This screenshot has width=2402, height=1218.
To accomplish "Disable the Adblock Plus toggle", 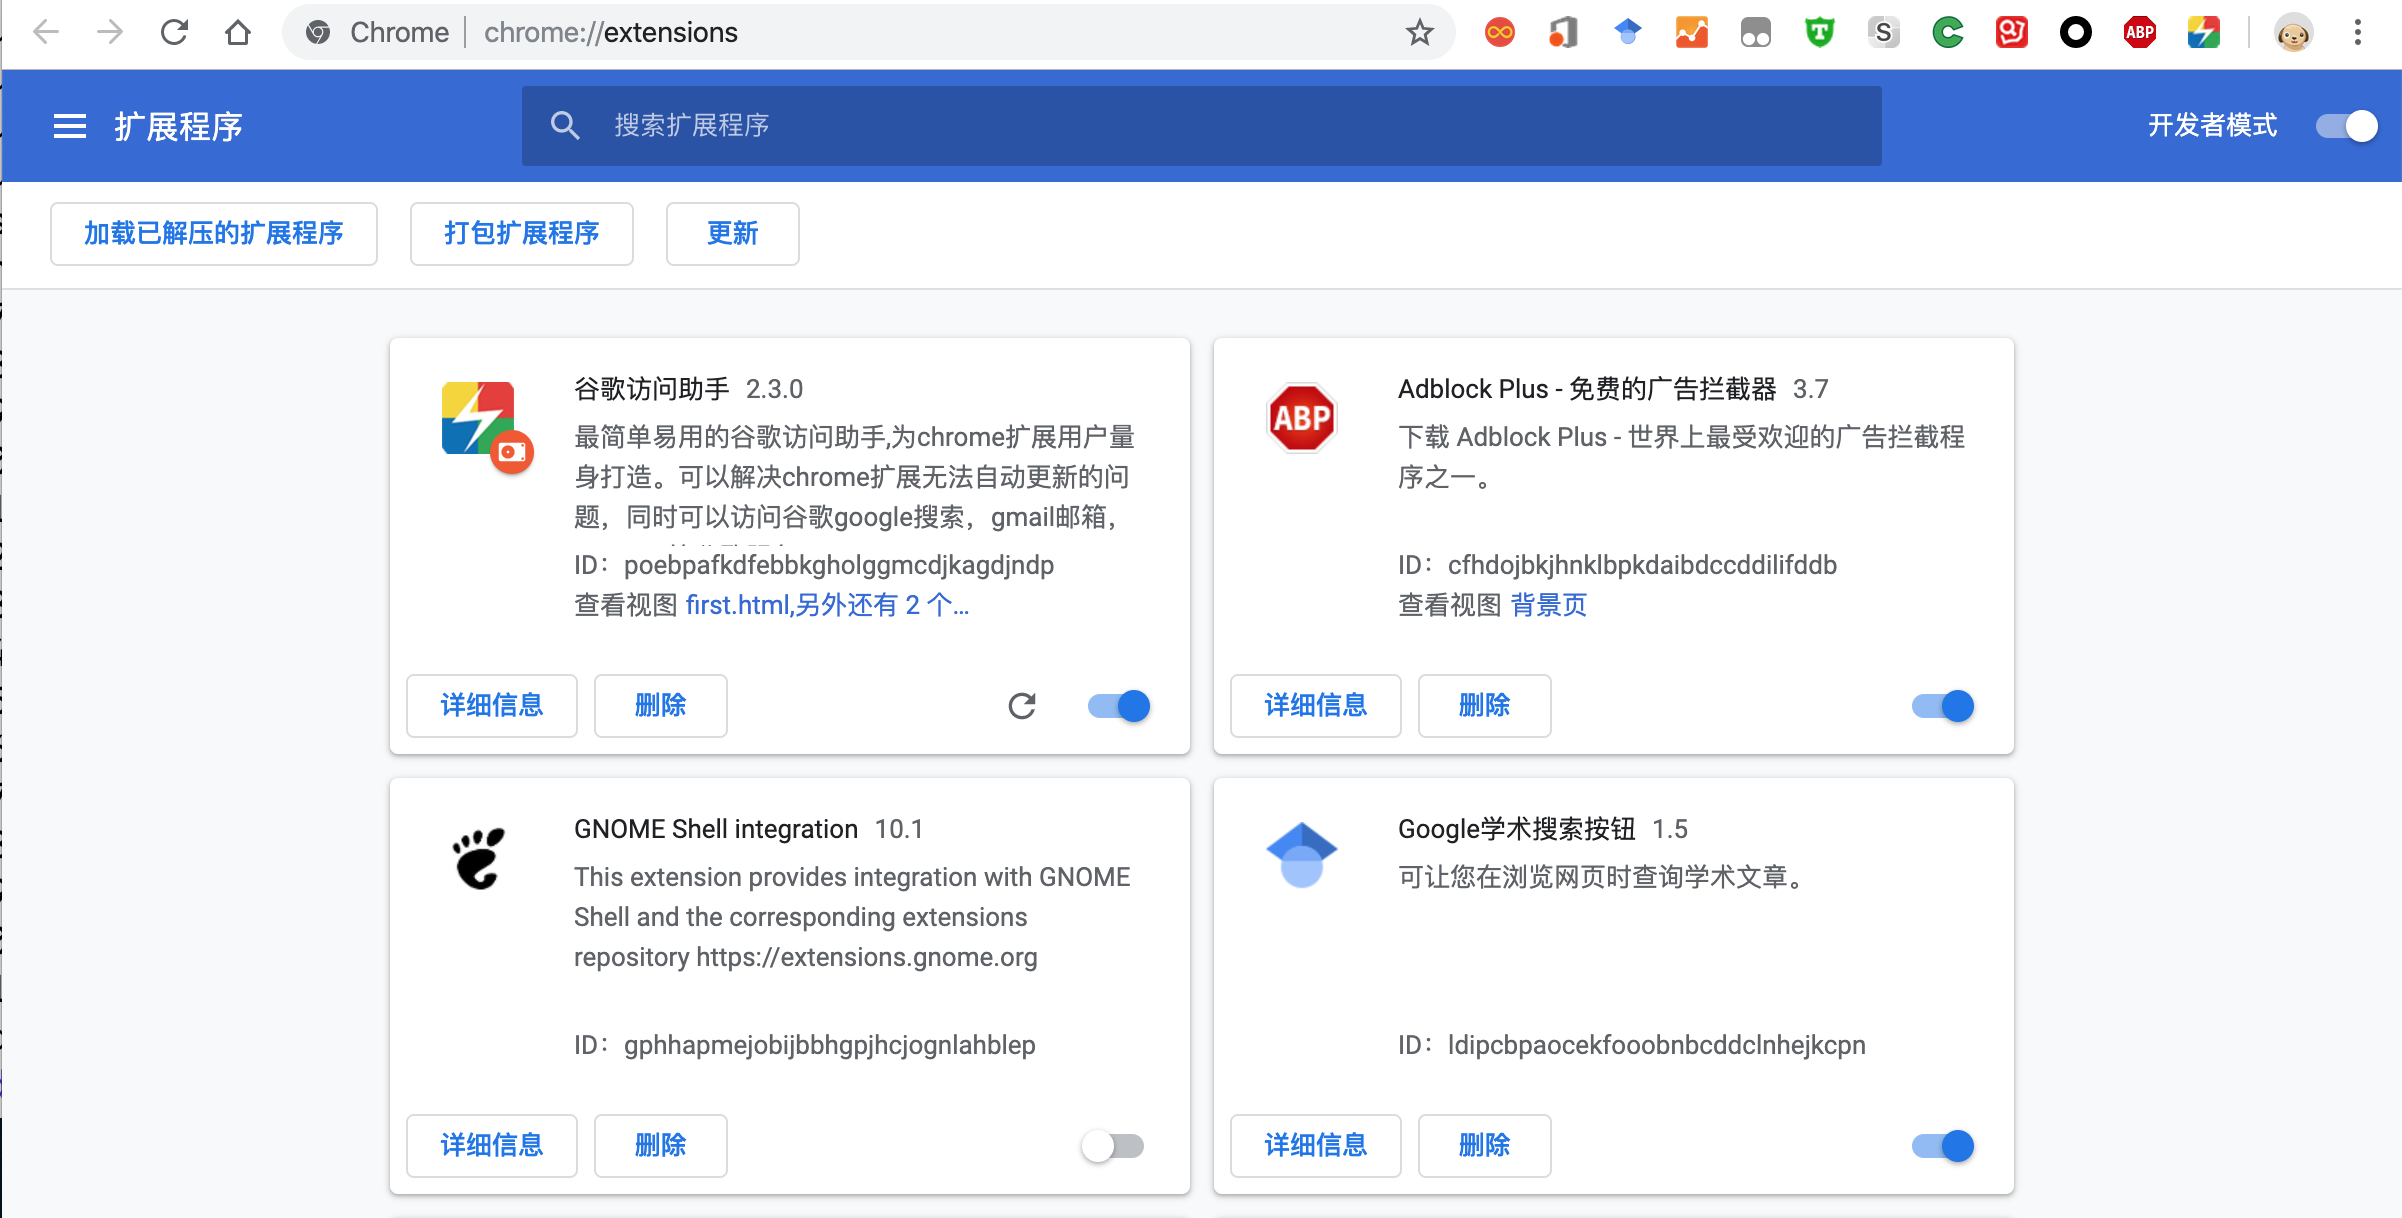I will pyautogui.click(x=1943, y=706).
